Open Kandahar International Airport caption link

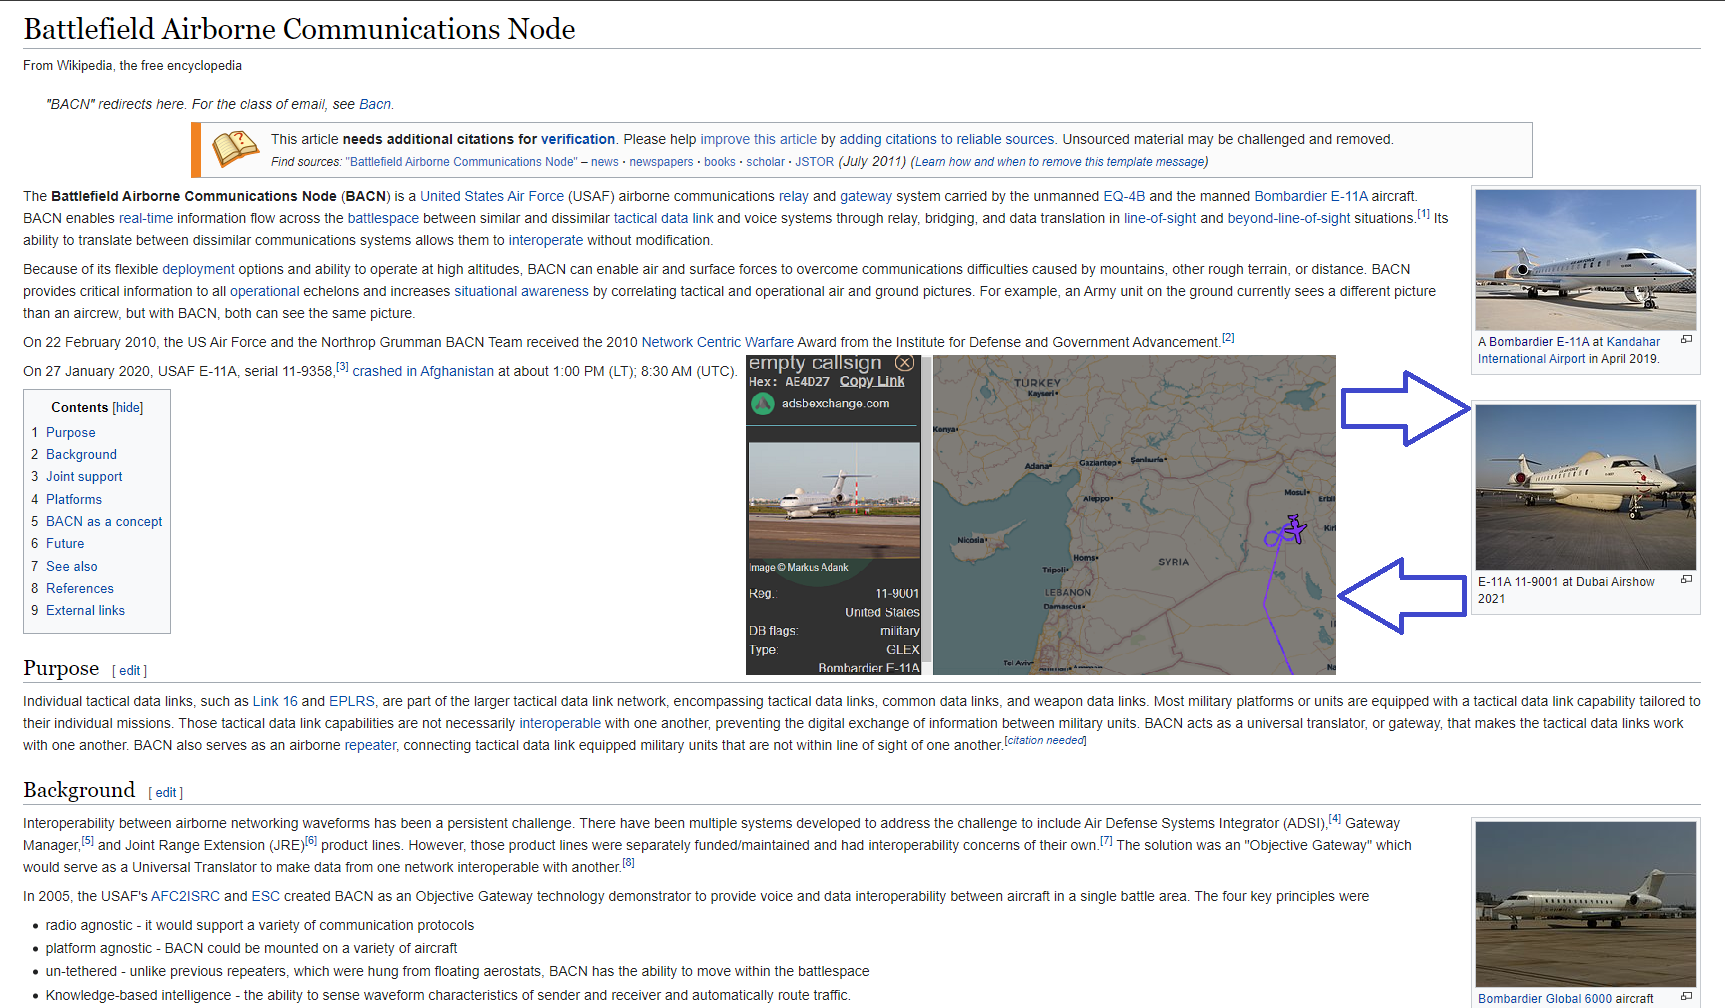[1569, 351]
